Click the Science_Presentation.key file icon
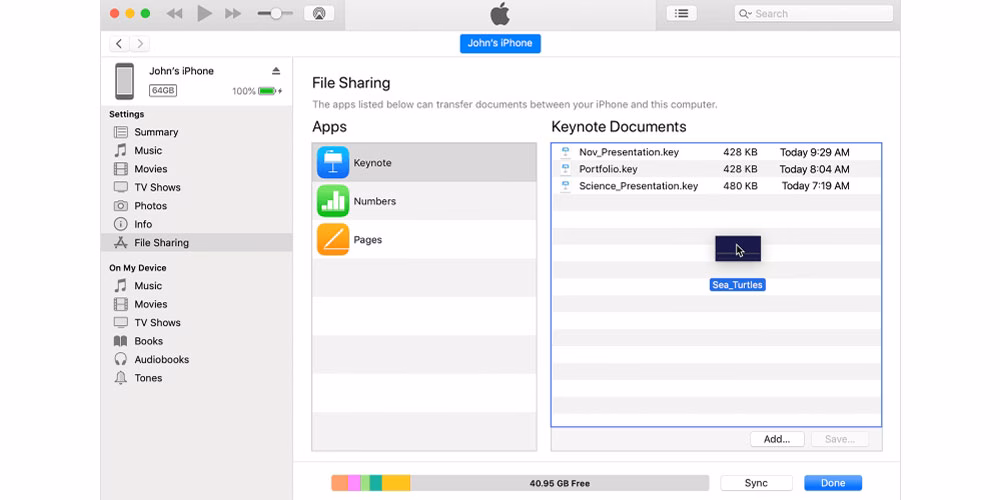 [565, 186]
